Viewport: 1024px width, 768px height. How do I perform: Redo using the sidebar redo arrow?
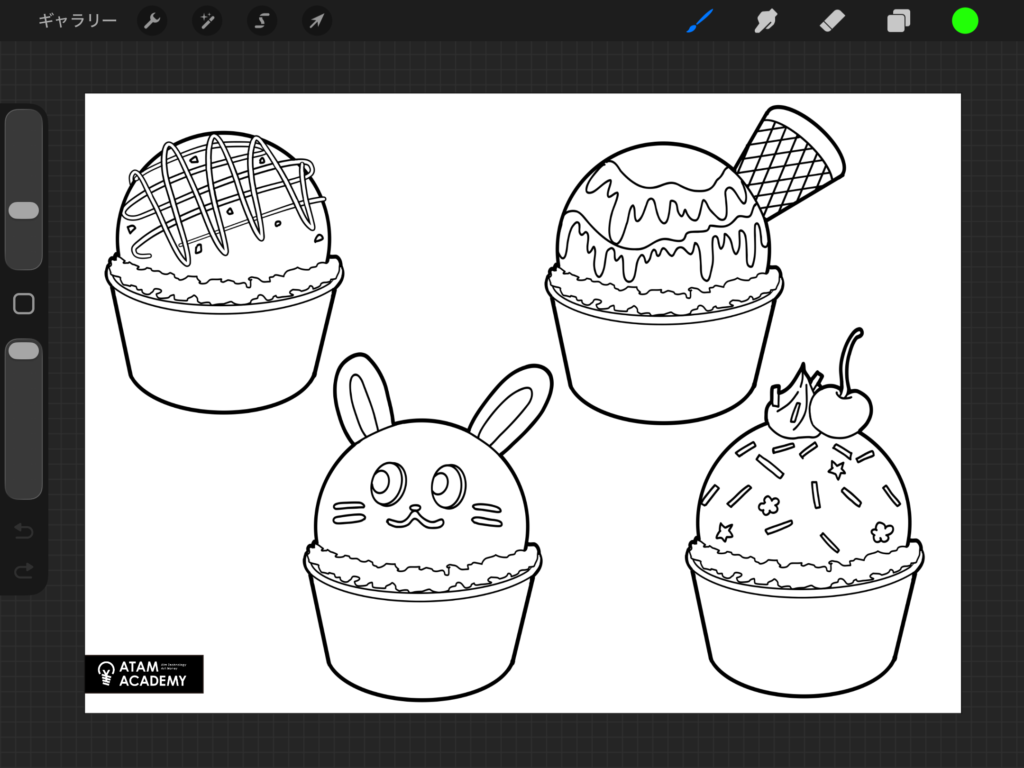coord(24,570)
